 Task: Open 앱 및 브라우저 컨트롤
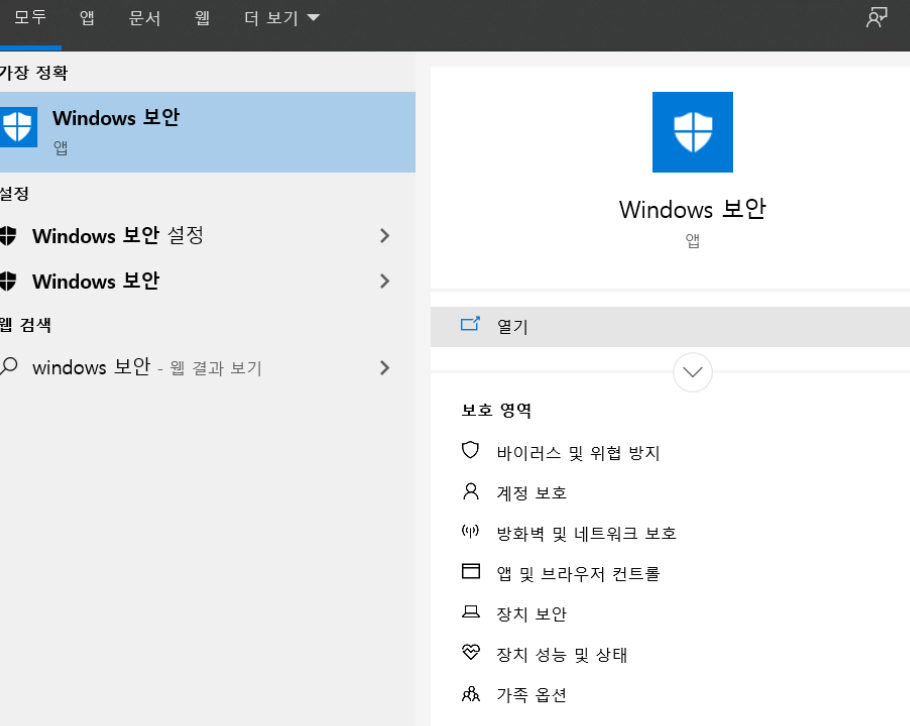(x=578, y=574)
